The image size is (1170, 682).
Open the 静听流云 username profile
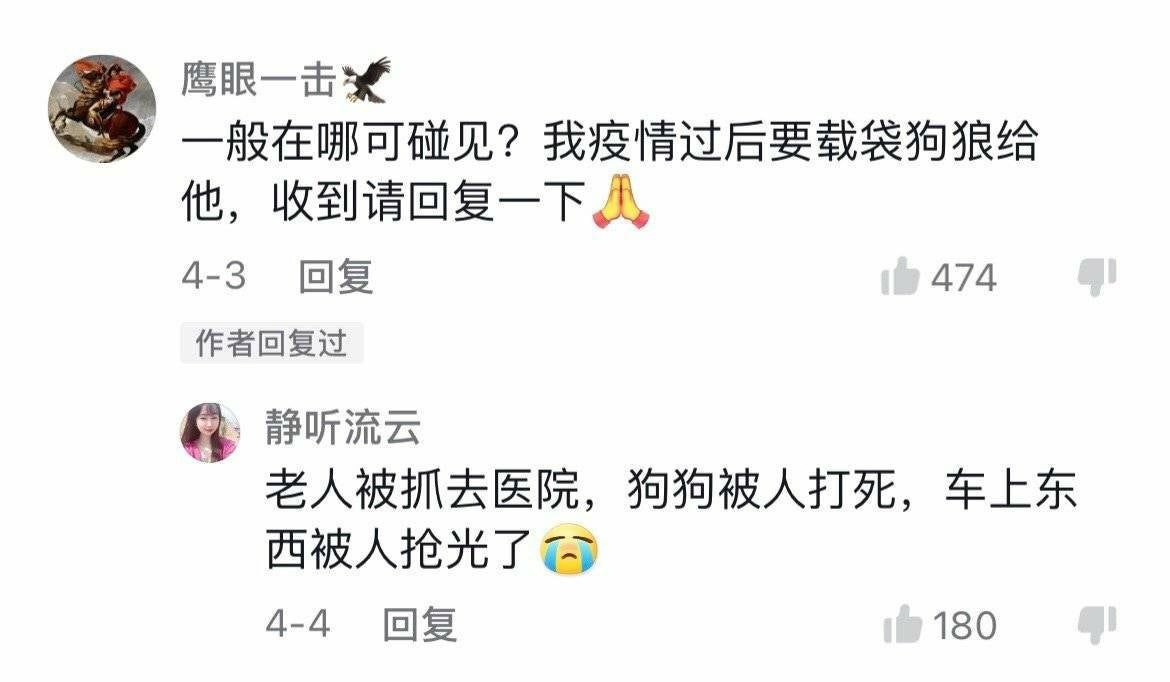click(343, 428)
